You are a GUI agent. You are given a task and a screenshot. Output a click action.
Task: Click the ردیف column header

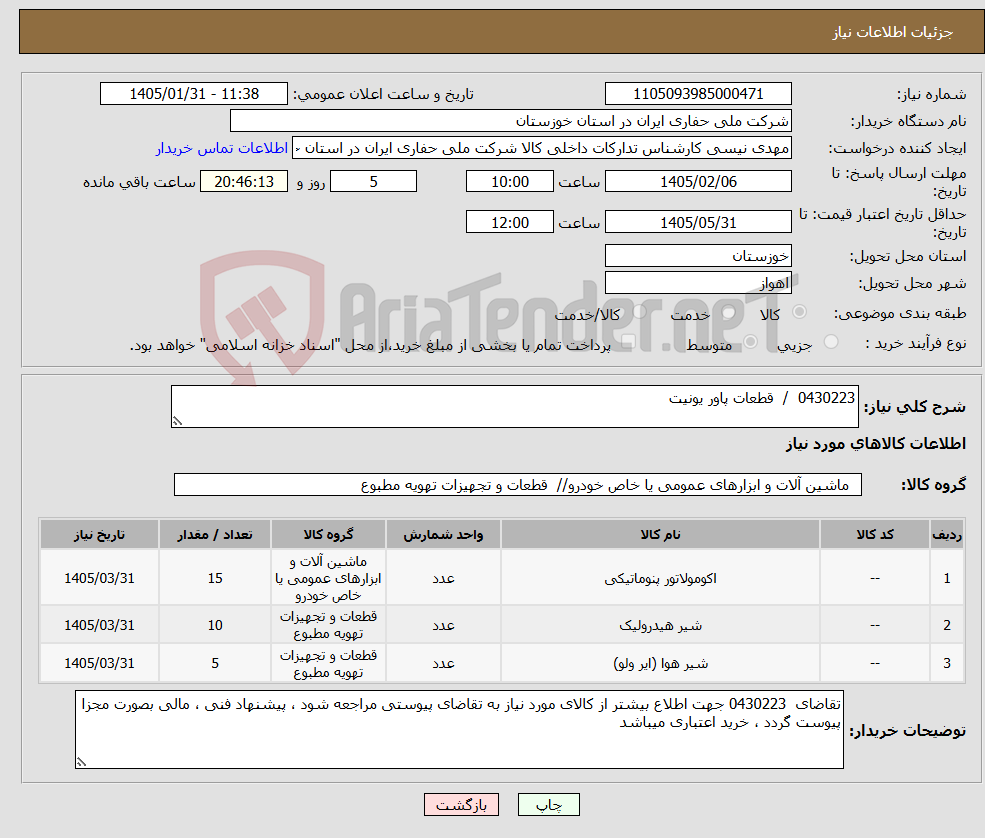click(x=947, y=535)
